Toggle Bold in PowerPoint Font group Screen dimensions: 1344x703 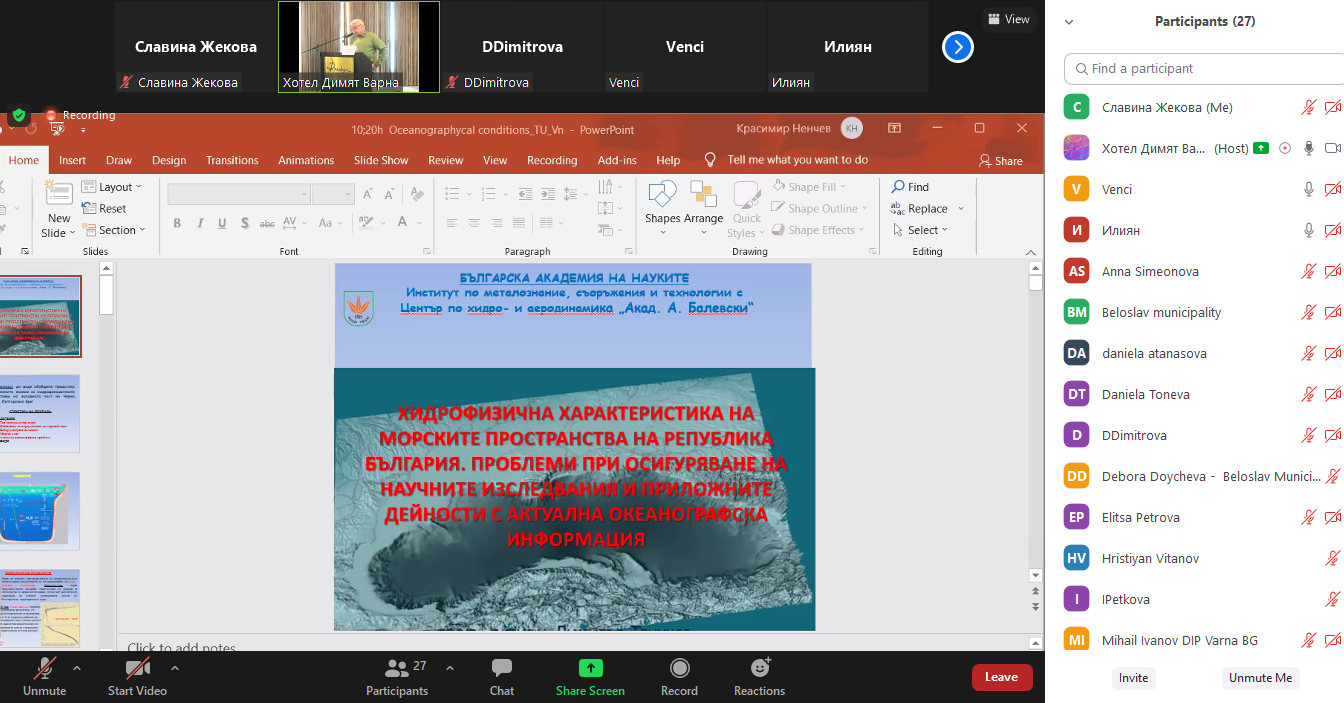click(177, 223)
